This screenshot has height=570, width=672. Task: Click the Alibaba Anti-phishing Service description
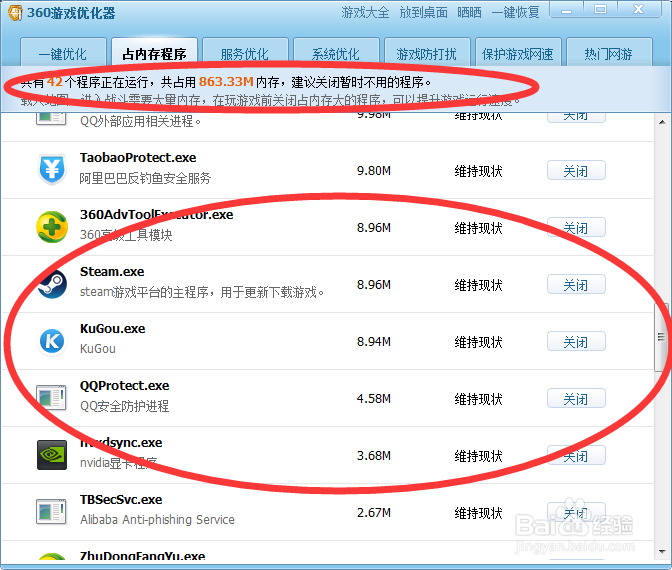pos(157,519)
